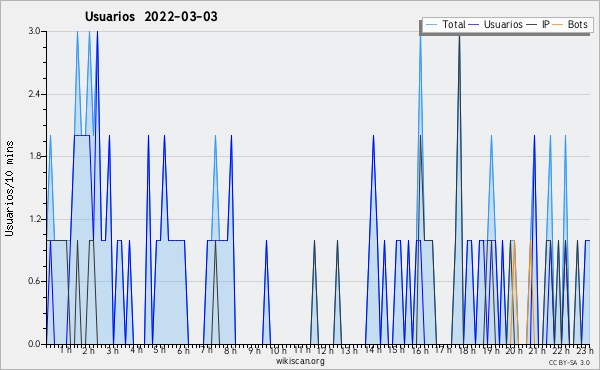Click the 1.2 y-axis value
600x370 pixels.
tap(34, 219)
